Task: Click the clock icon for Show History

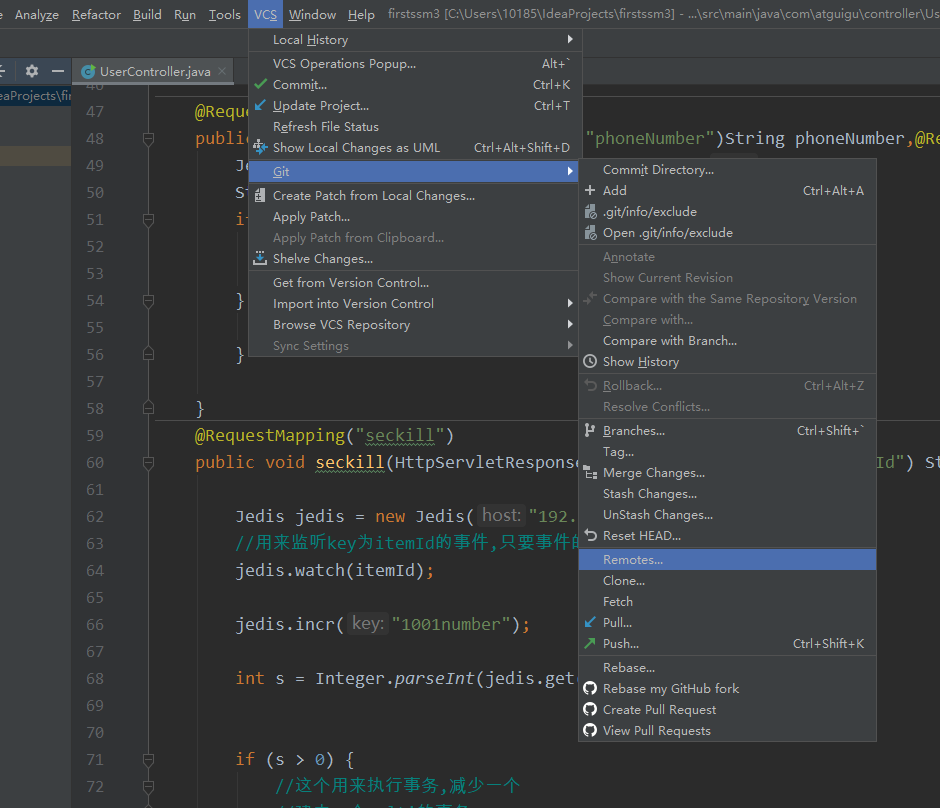Action: pos(590,362)
